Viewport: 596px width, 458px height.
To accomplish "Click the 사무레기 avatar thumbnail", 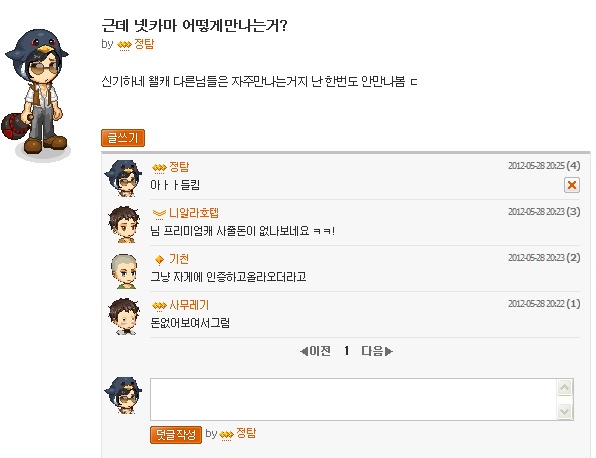I will coord(124,316).
